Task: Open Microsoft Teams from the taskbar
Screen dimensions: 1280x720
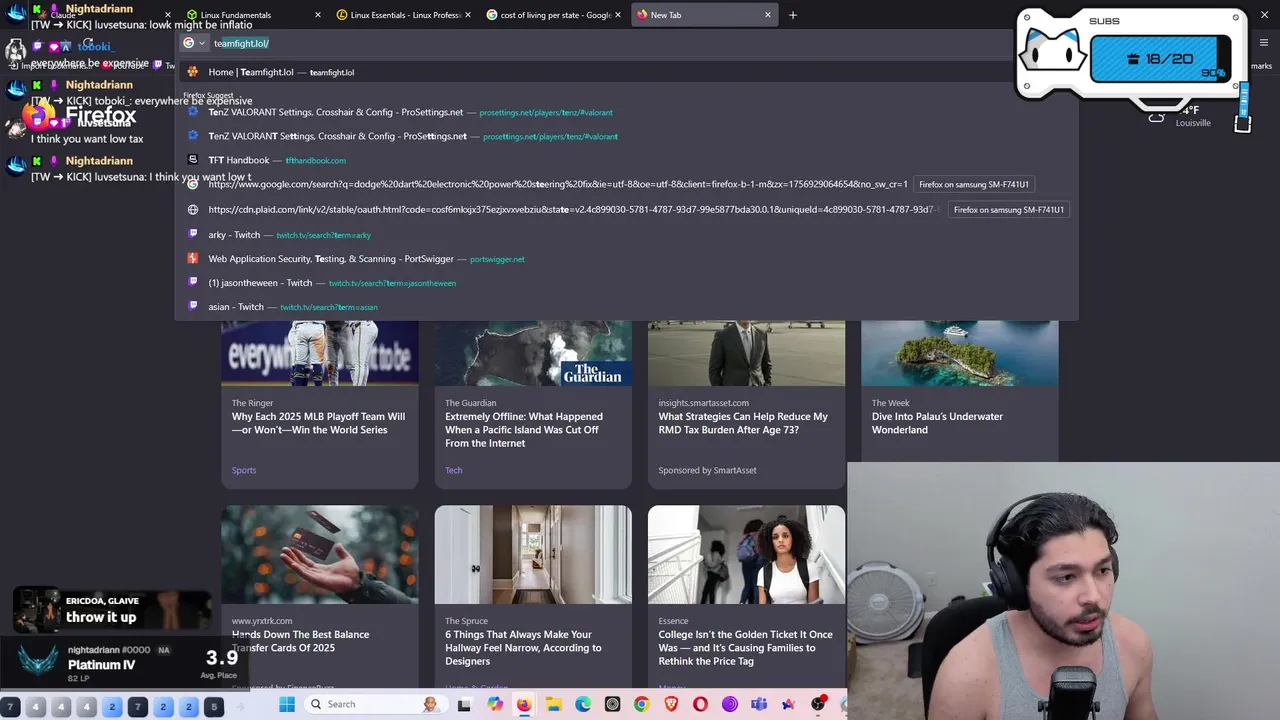Action: point(759,704)
